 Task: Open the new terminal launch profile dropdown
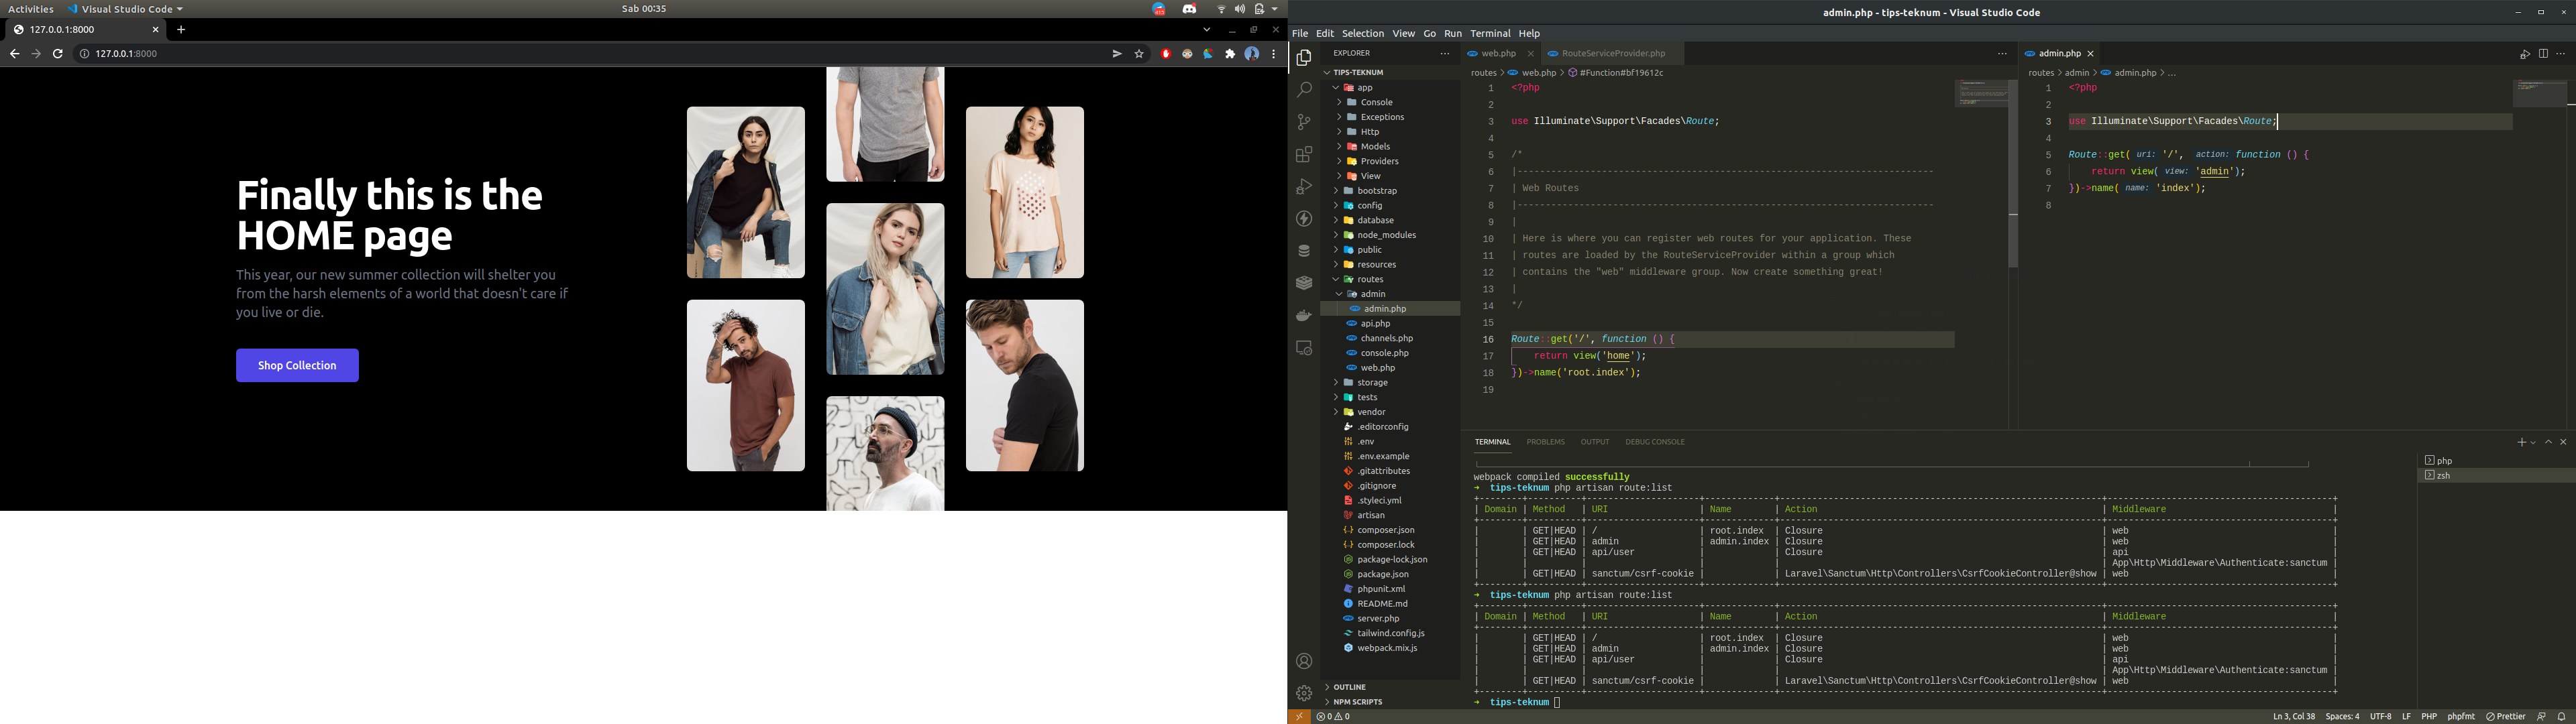click(2533, 442)
